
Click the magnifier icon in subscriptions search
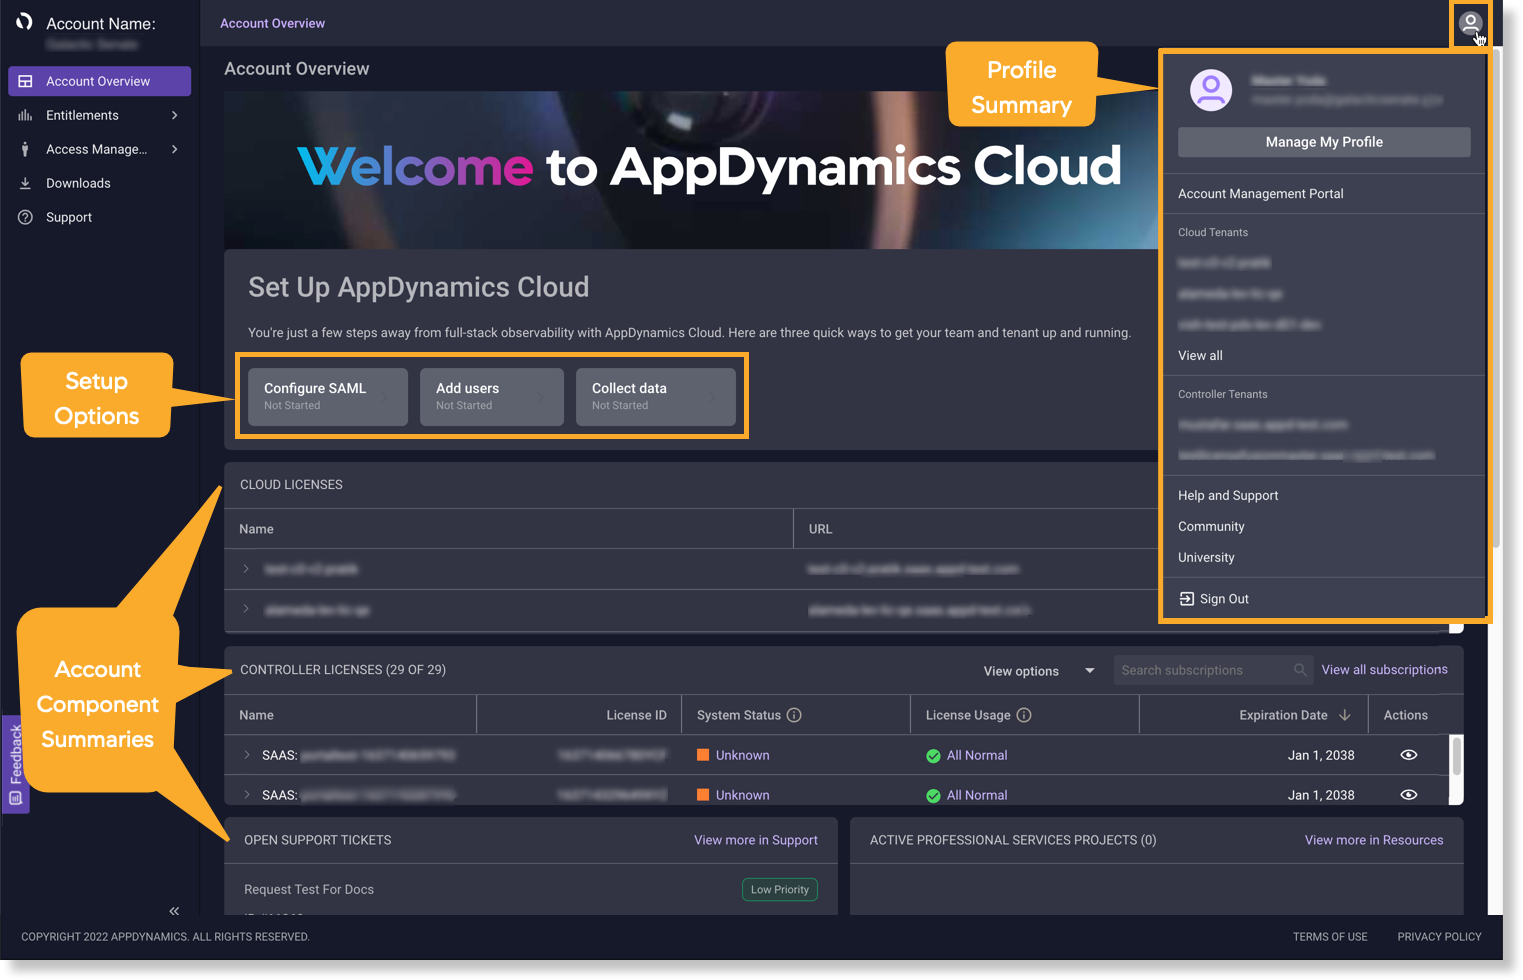click(x=1300, y=670)
